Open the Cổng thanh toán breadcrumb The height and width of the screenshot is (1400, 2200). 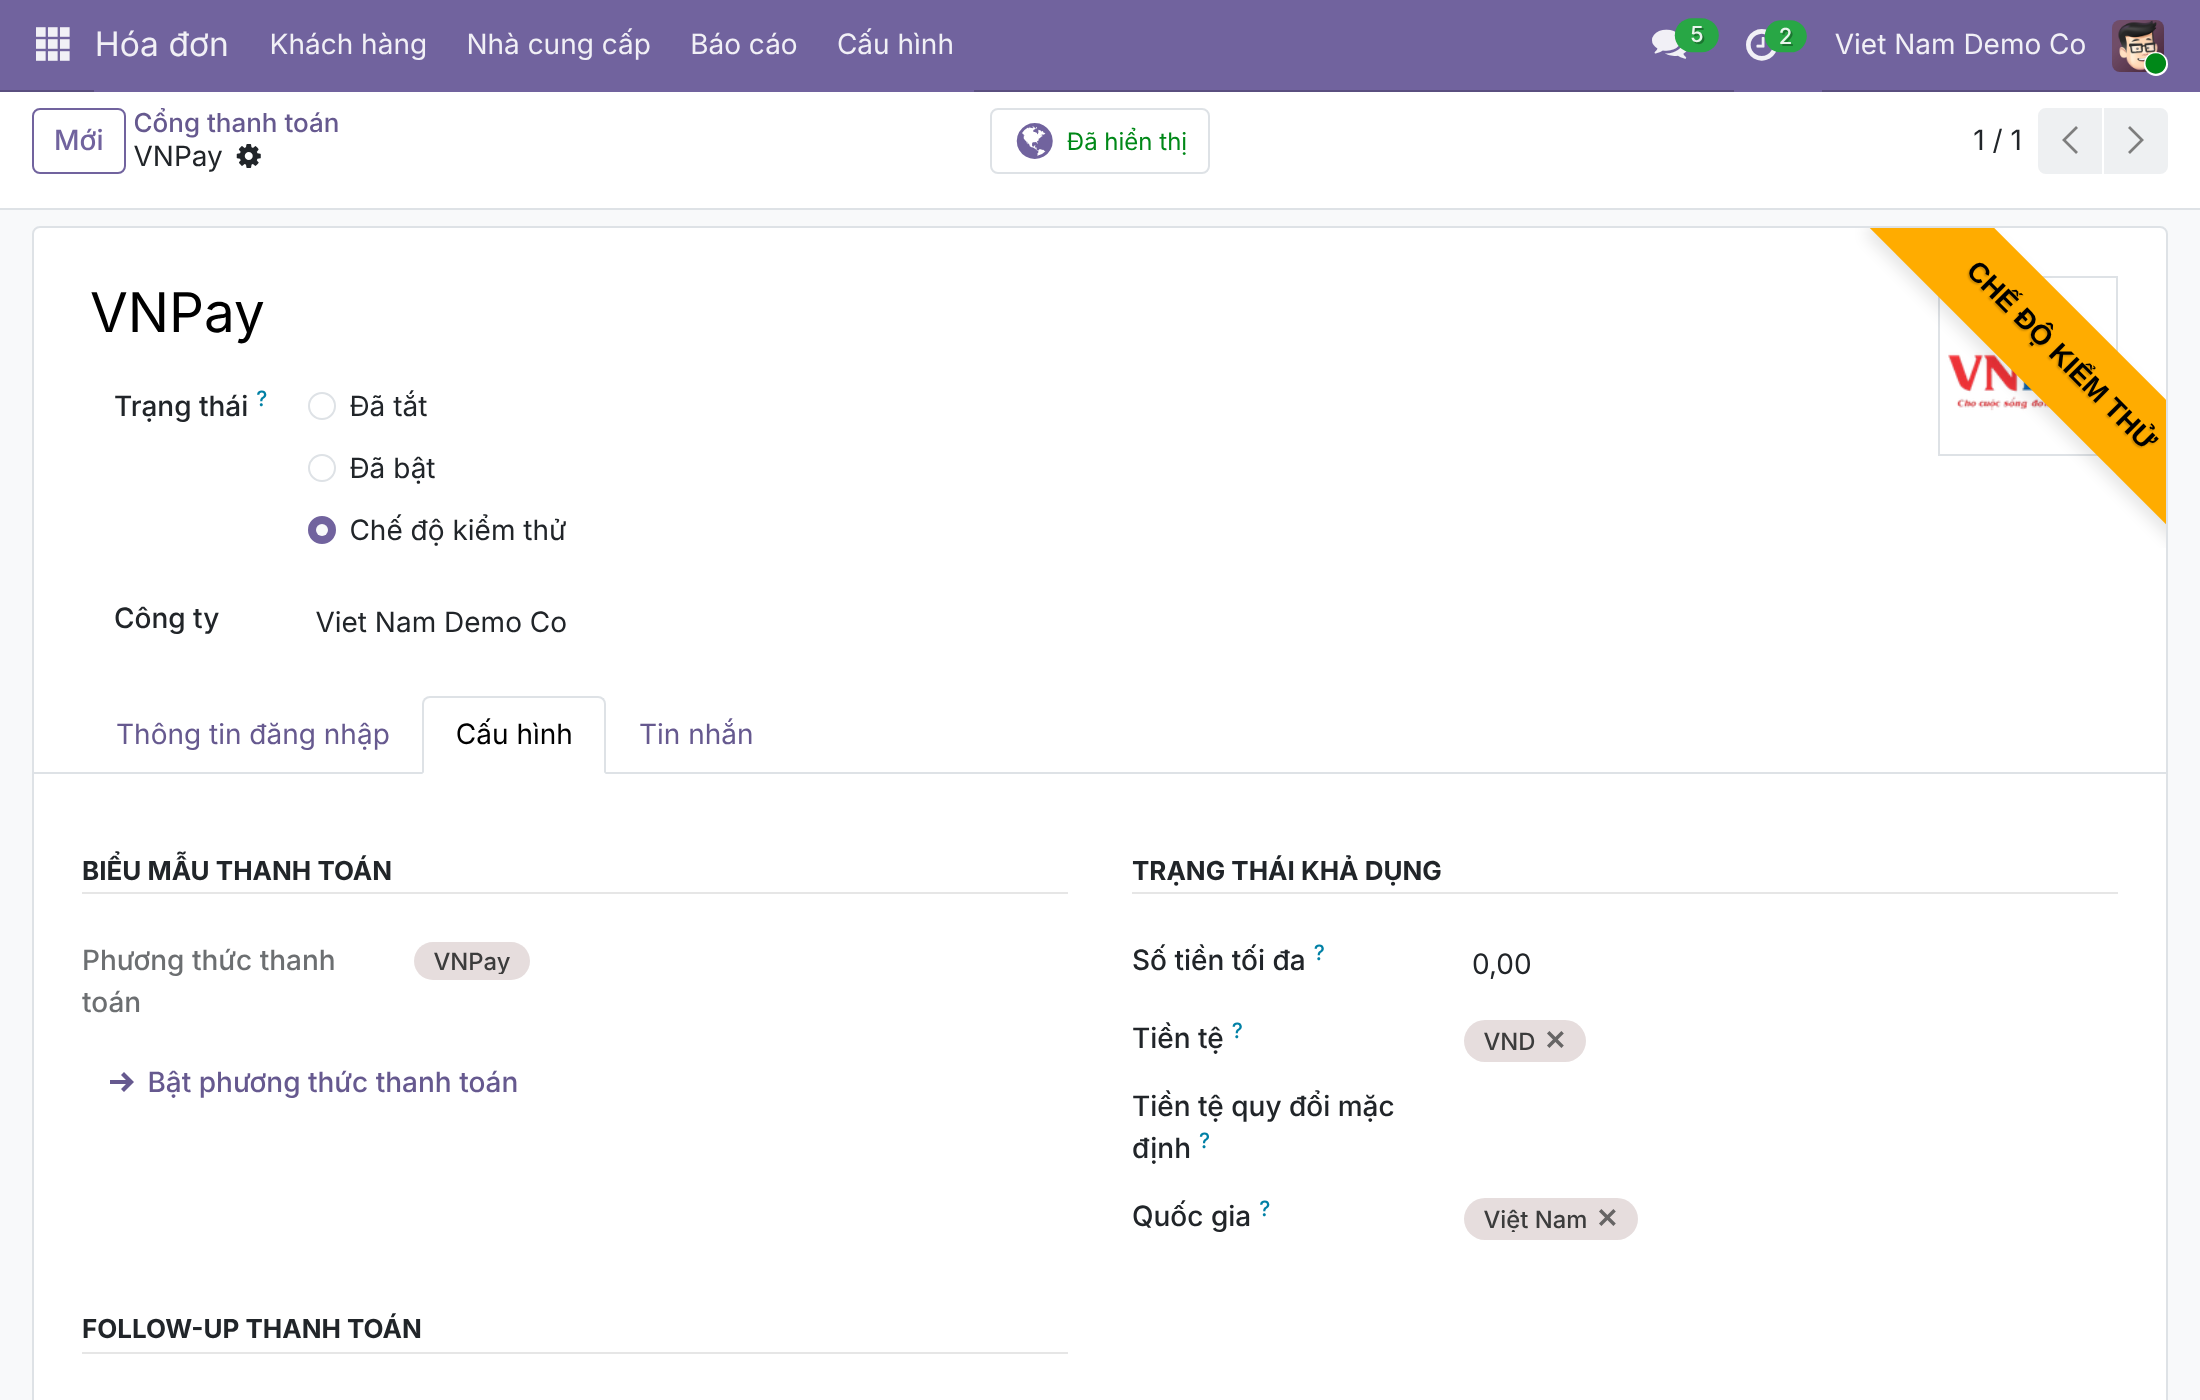(x=236, y=122)
